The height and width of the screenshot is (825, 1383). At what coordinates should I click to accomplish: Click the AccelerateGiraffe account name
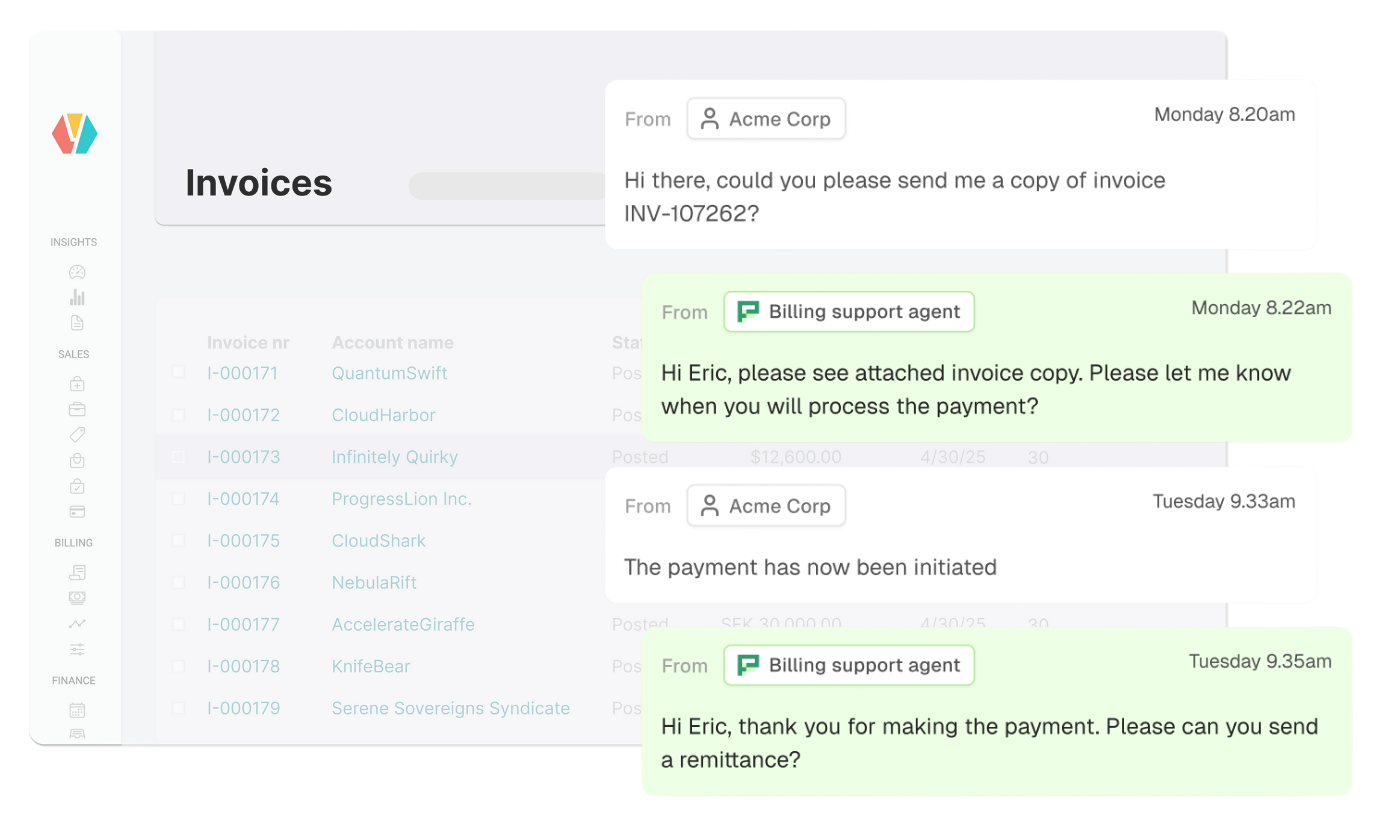pyautogui.click(x=403, y=625)
